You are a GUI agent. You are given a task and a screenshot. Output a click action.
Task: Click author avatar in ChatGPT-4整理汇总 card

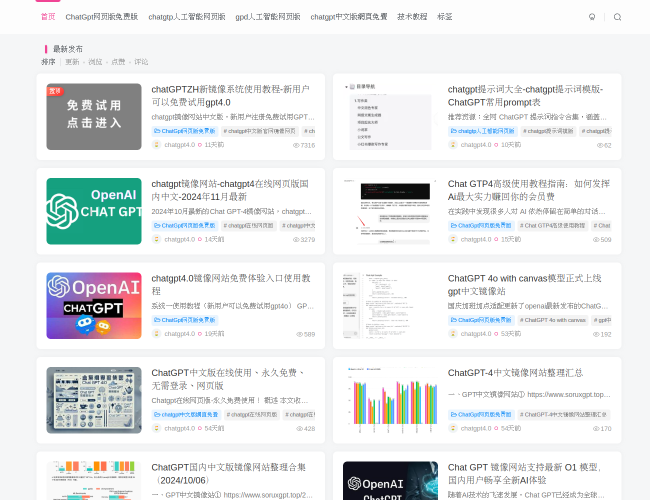tap(453, 428)
